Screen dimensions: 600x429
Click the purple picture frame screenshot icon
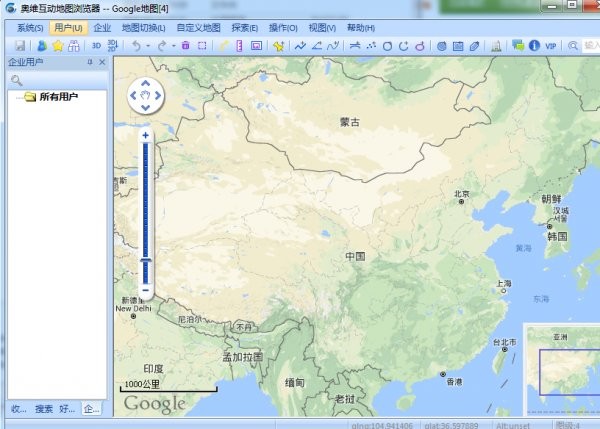[x=256, y=46]
